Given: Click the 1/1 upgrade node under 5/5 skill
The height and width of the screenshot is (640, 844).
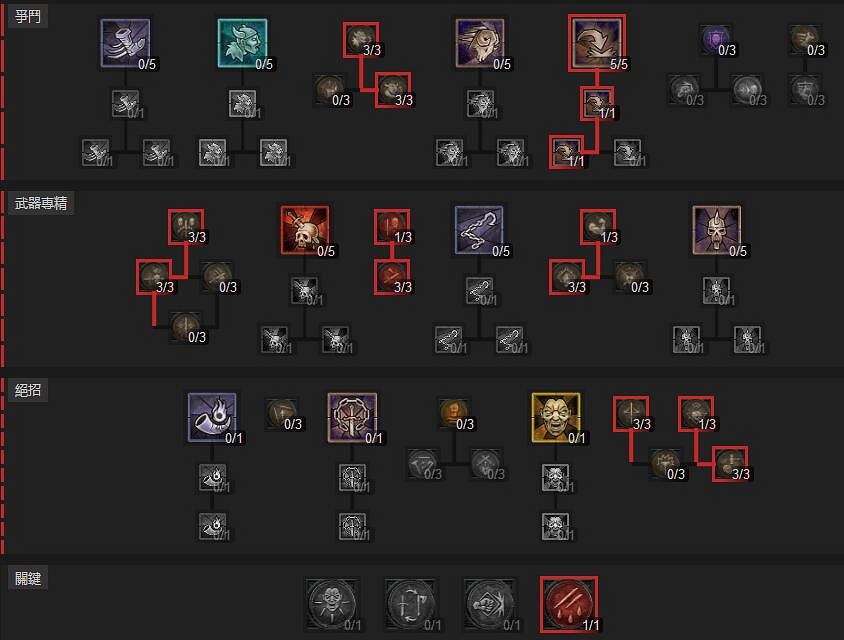Looking at the screenshot, I should coord(597,103).
